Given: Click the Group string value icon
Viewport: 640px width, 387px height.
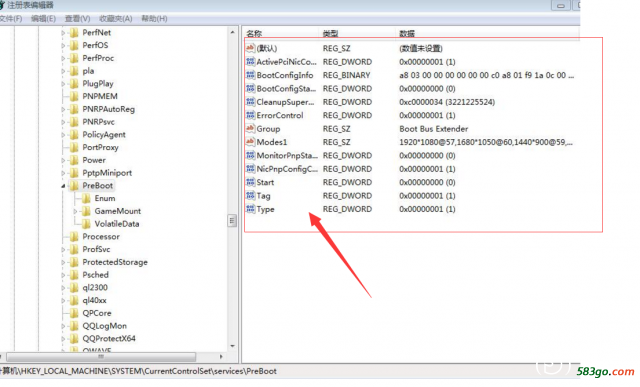Looking at the screenshot, I should pyautogui.click(x=250, y=129).
